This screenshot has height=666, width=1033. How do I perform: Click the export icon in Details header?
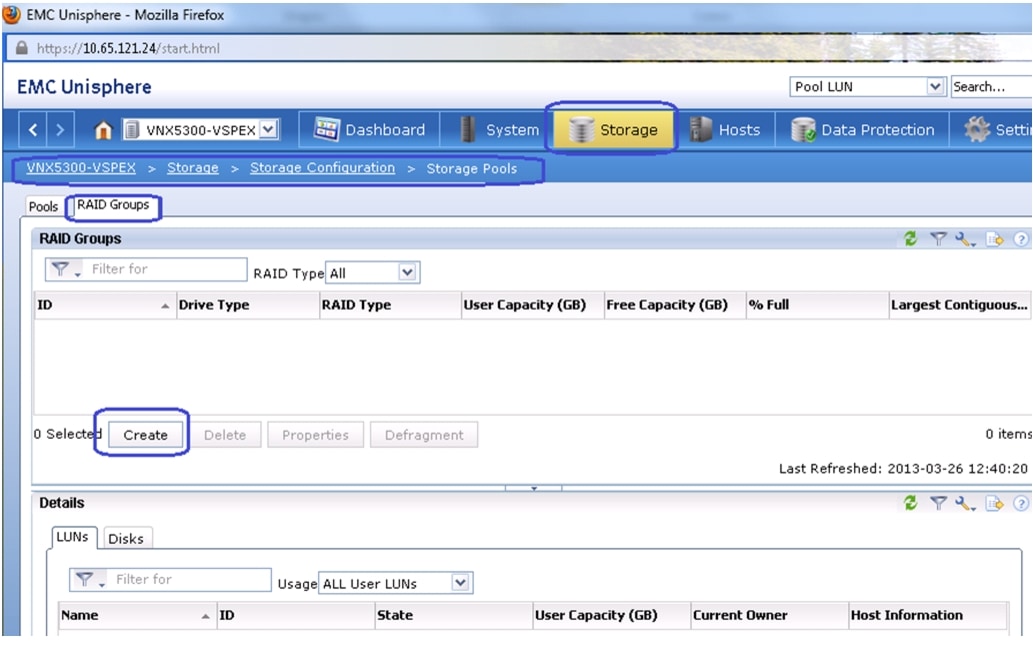tap(994, 503)
